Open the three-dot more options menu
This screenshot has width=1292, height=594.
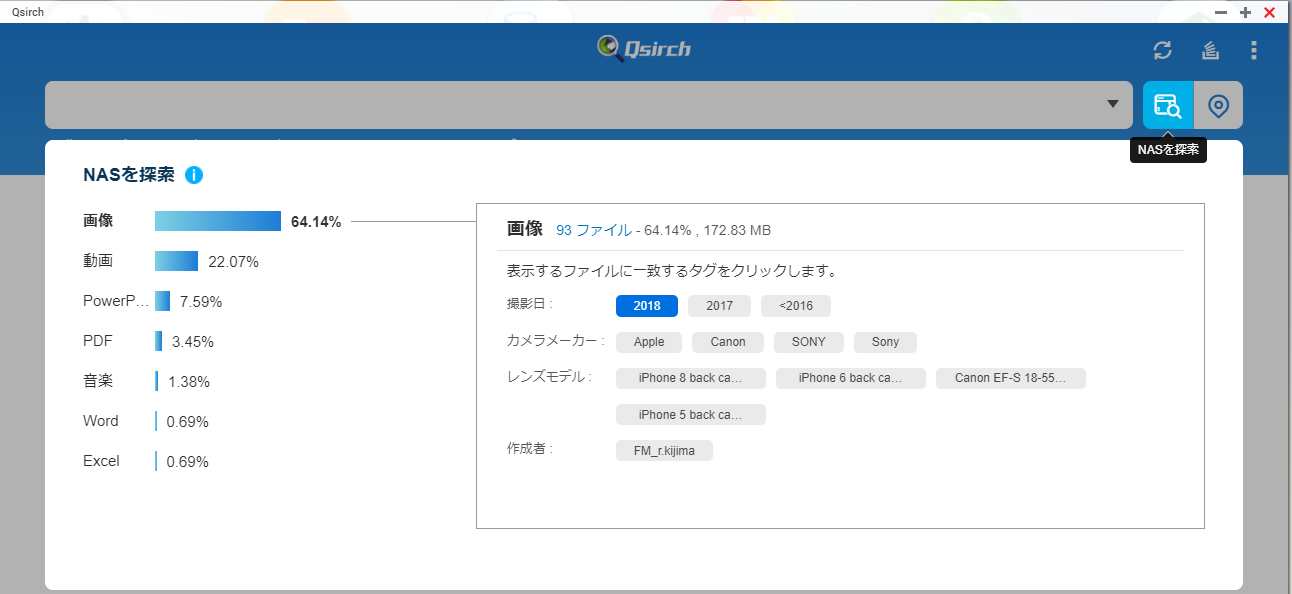click(1254, 50)
